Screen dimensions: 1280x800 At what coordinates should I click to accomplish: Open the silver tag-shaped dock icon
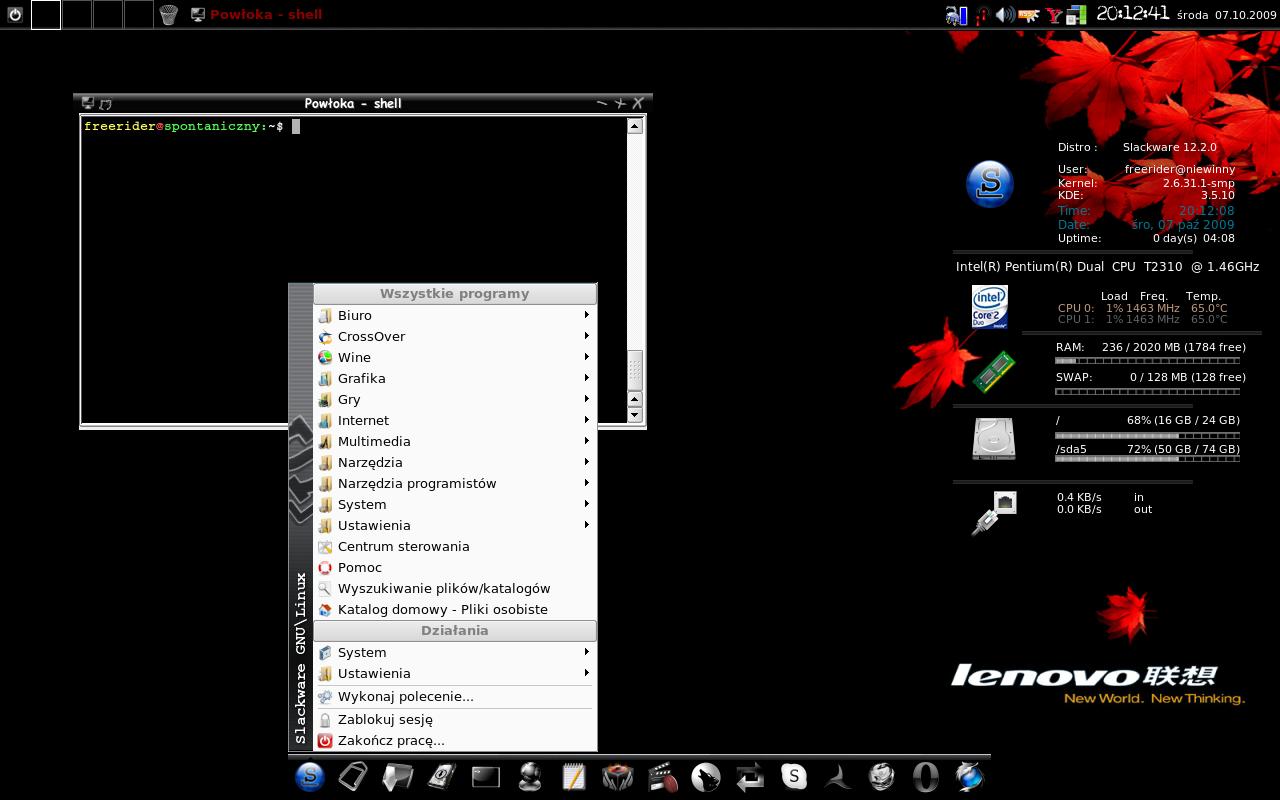click(354, 776)
